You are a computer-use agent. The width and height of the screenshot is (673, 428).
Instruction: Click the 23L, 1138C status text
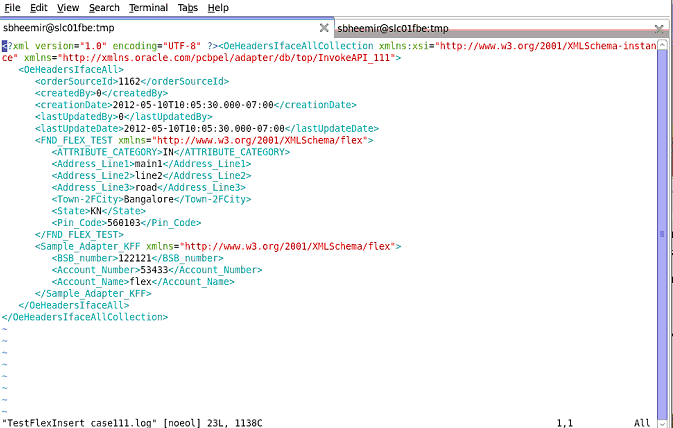coord(235,423)
